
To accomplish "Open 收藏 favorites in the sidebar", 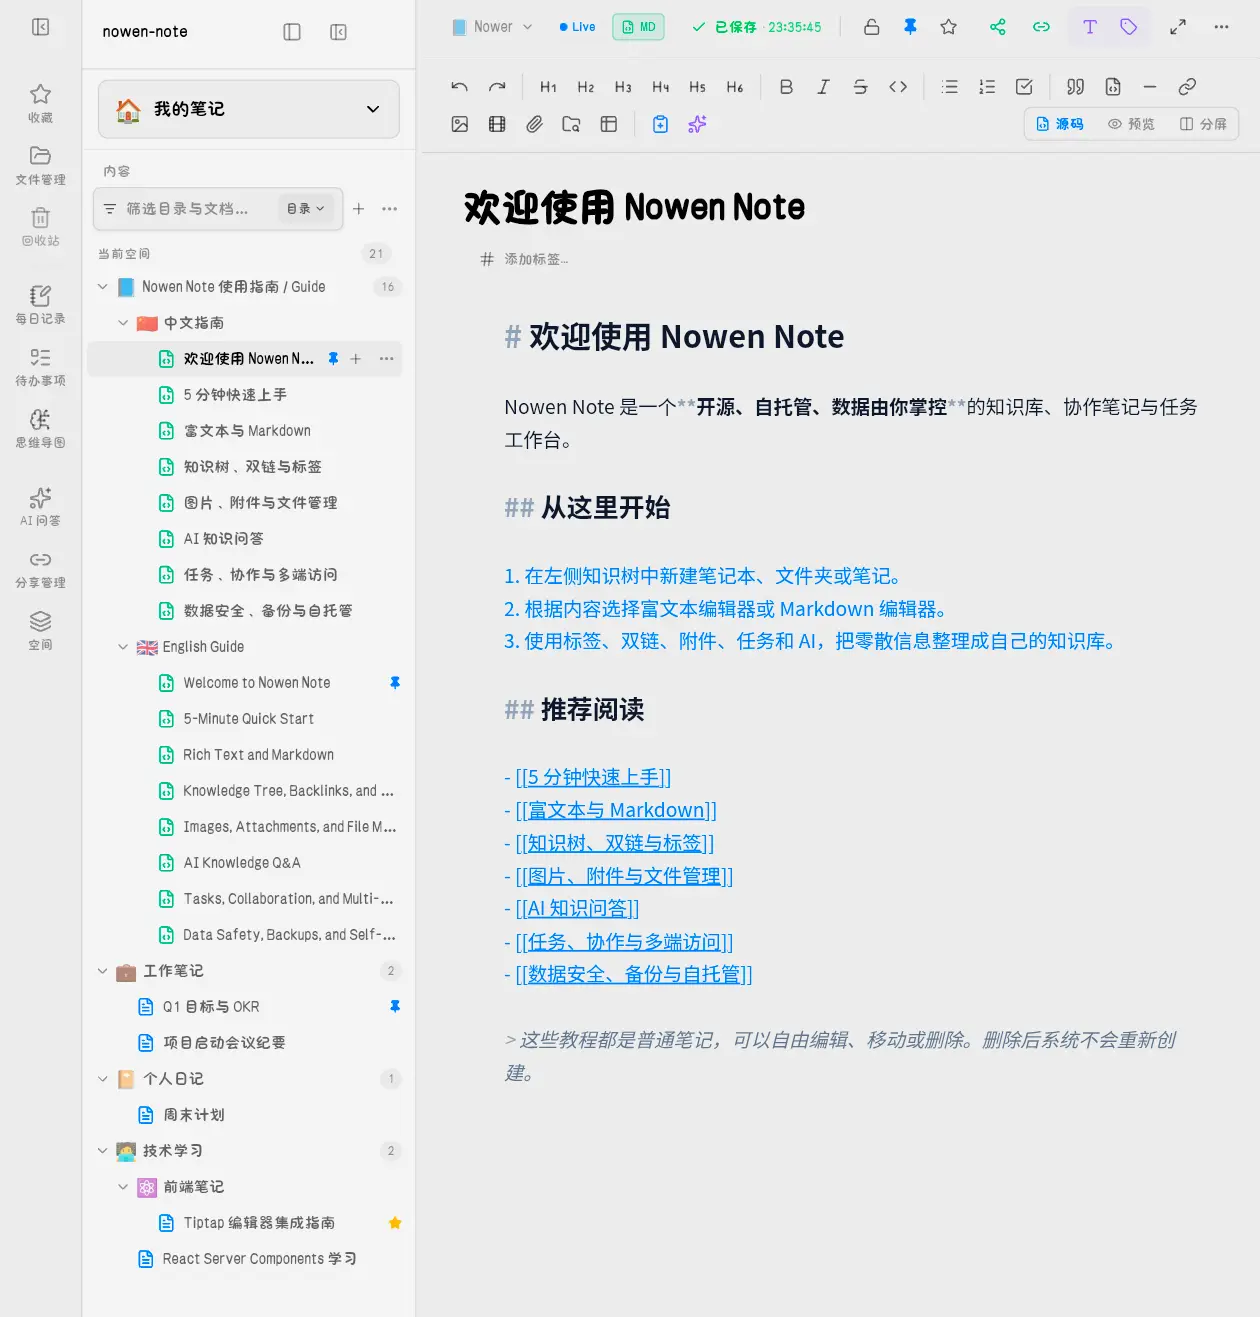I will tap(40, 103).
